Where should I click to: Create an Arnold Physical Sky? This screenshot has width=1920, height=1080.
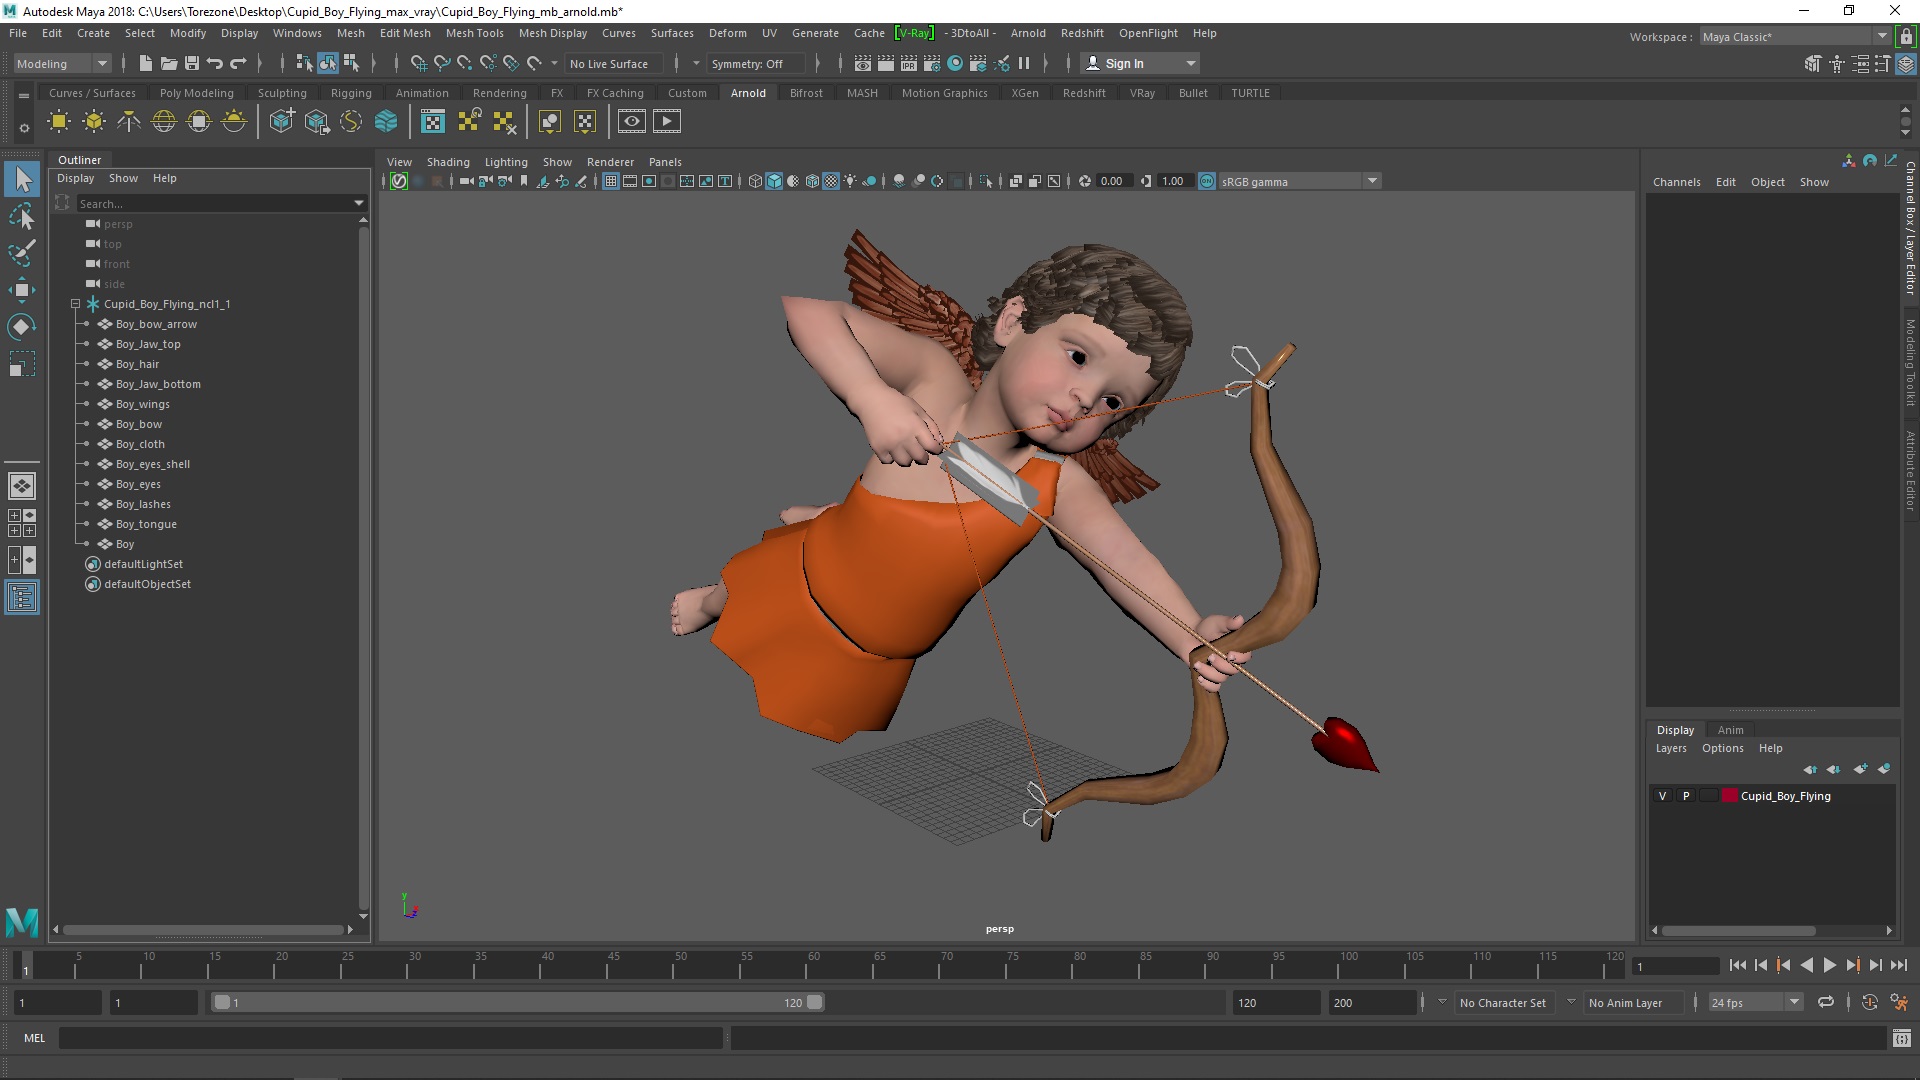tap(234, 122)
